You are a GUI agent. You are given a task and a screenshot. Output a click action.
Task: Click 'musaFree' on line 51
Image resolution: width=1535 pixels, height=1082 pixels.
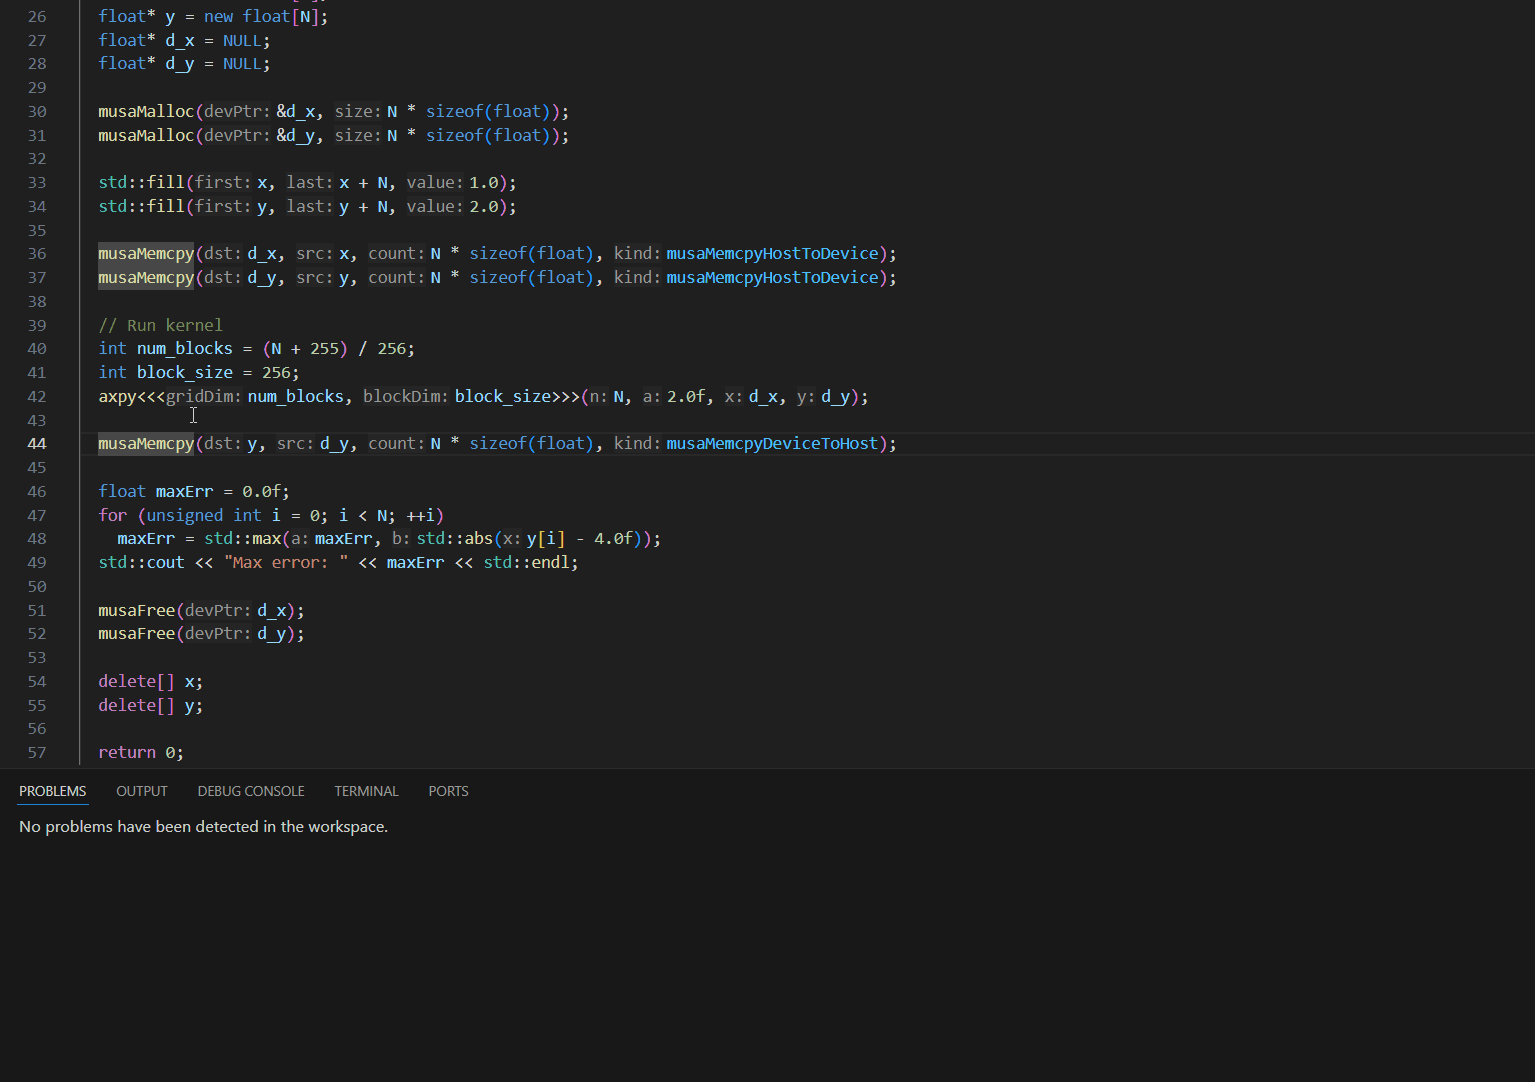tap(137, 611)
